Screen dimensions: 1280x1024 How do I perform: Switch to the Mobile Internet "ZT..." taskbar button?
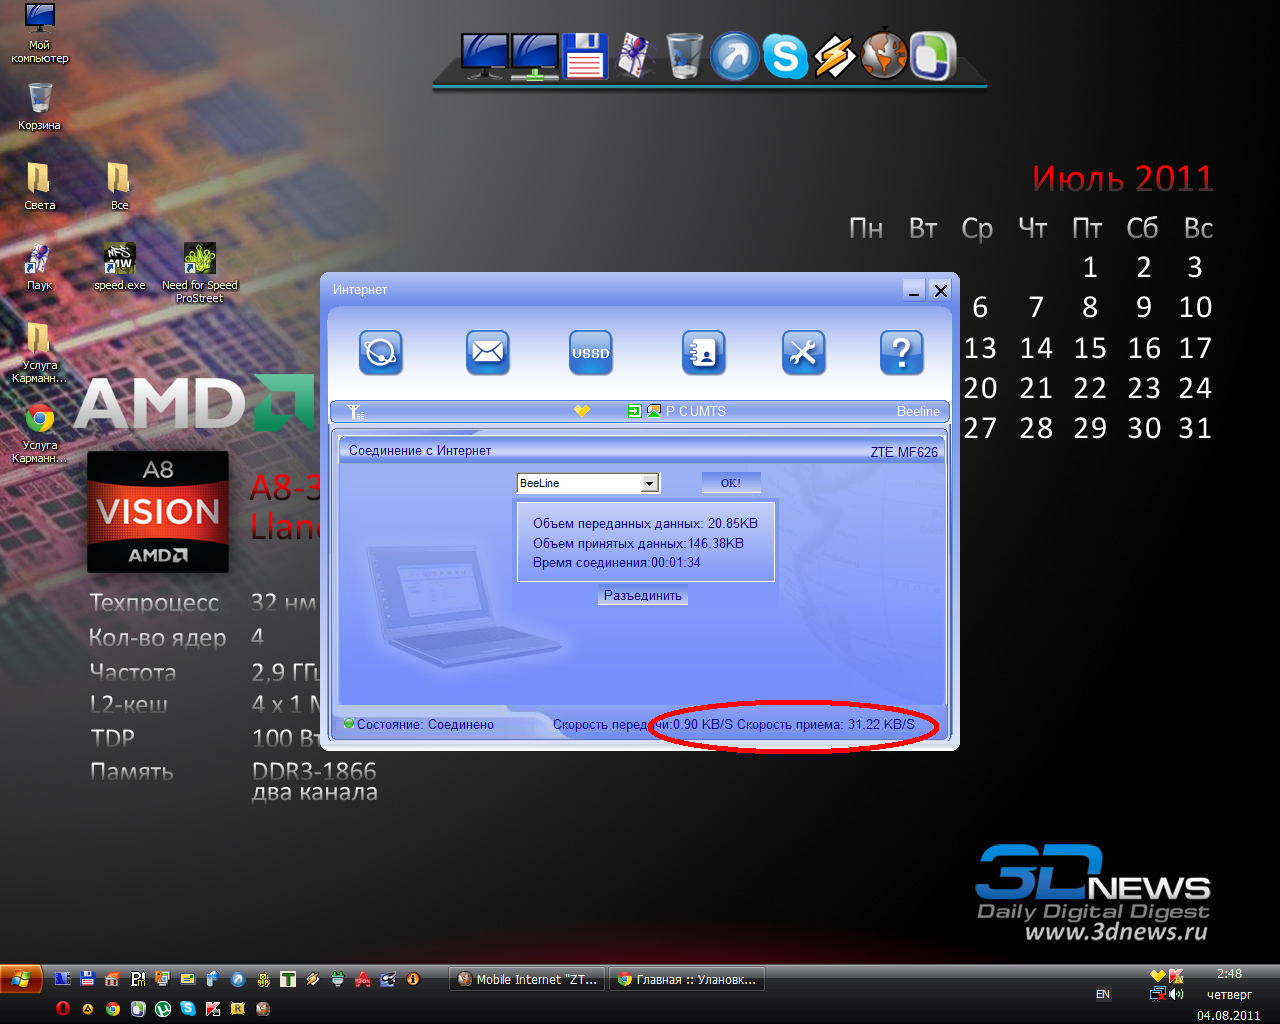tap(527, 980)
